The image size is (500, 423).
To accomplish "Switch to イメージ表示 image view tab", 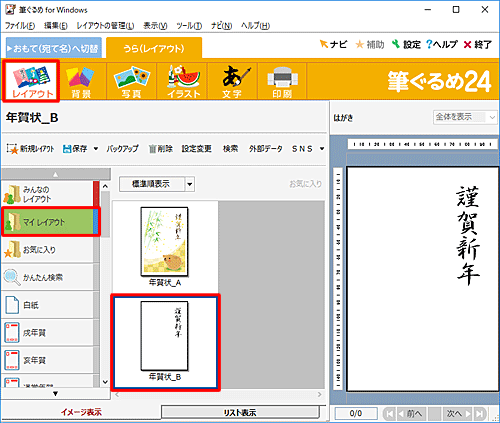I will point(81,412).
